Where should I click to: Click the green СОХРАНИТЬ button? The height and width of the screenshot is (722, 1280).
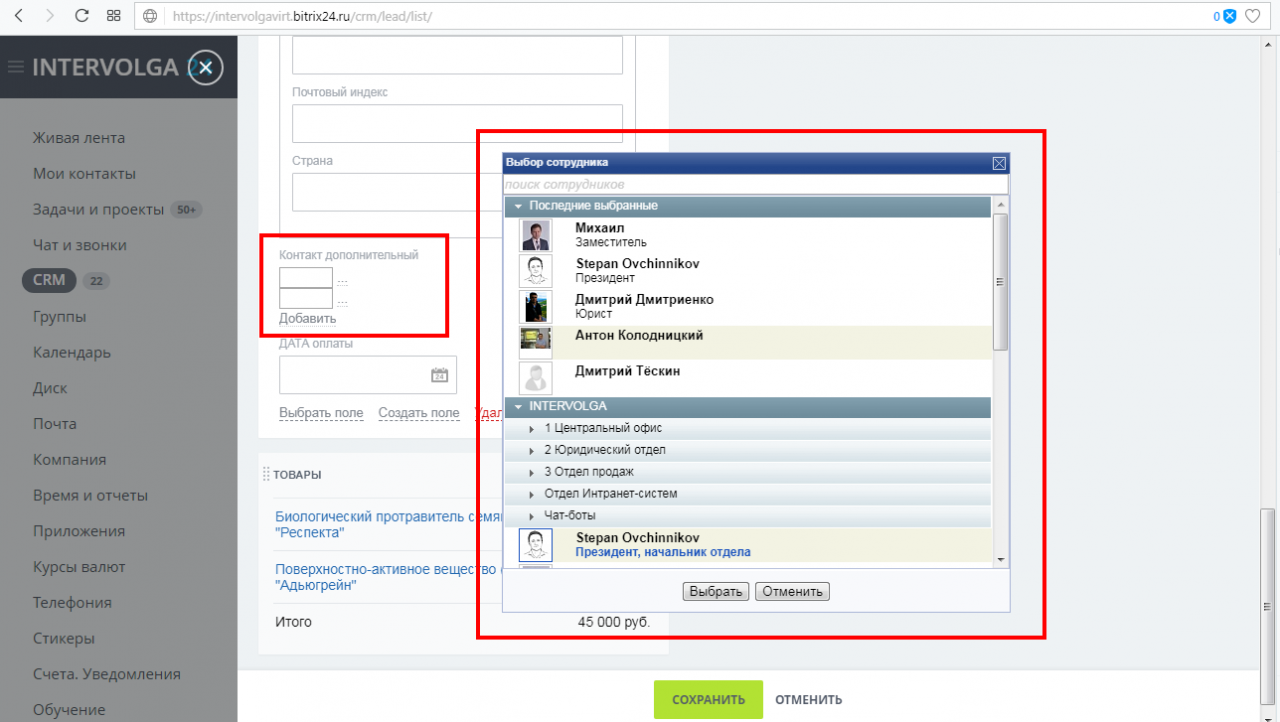pos(708,700)
